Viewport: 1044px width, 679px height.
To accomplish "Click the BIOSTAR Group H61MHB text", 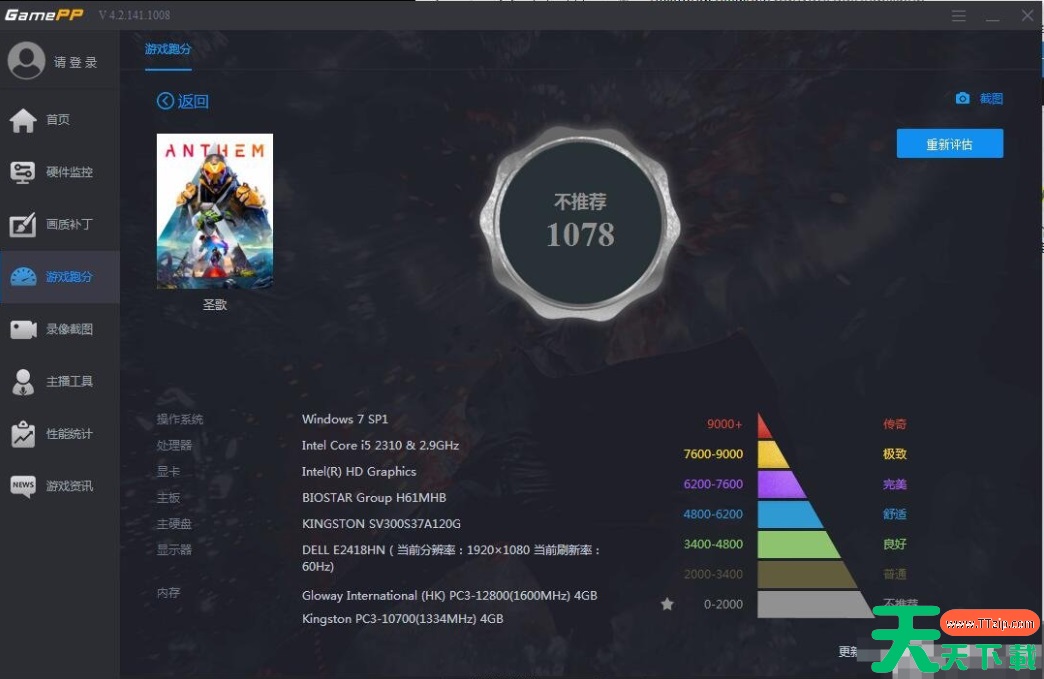I will click(374, 497).
